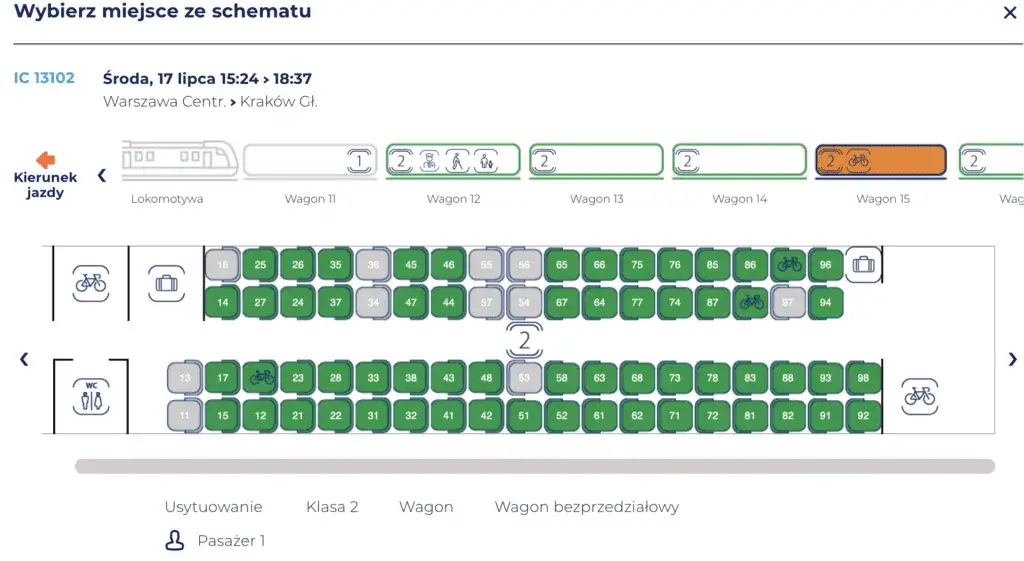Click the horizontal scrollbar below the seat map
The height and width of the screenshot is (561, 1024).
click(534, 466)
